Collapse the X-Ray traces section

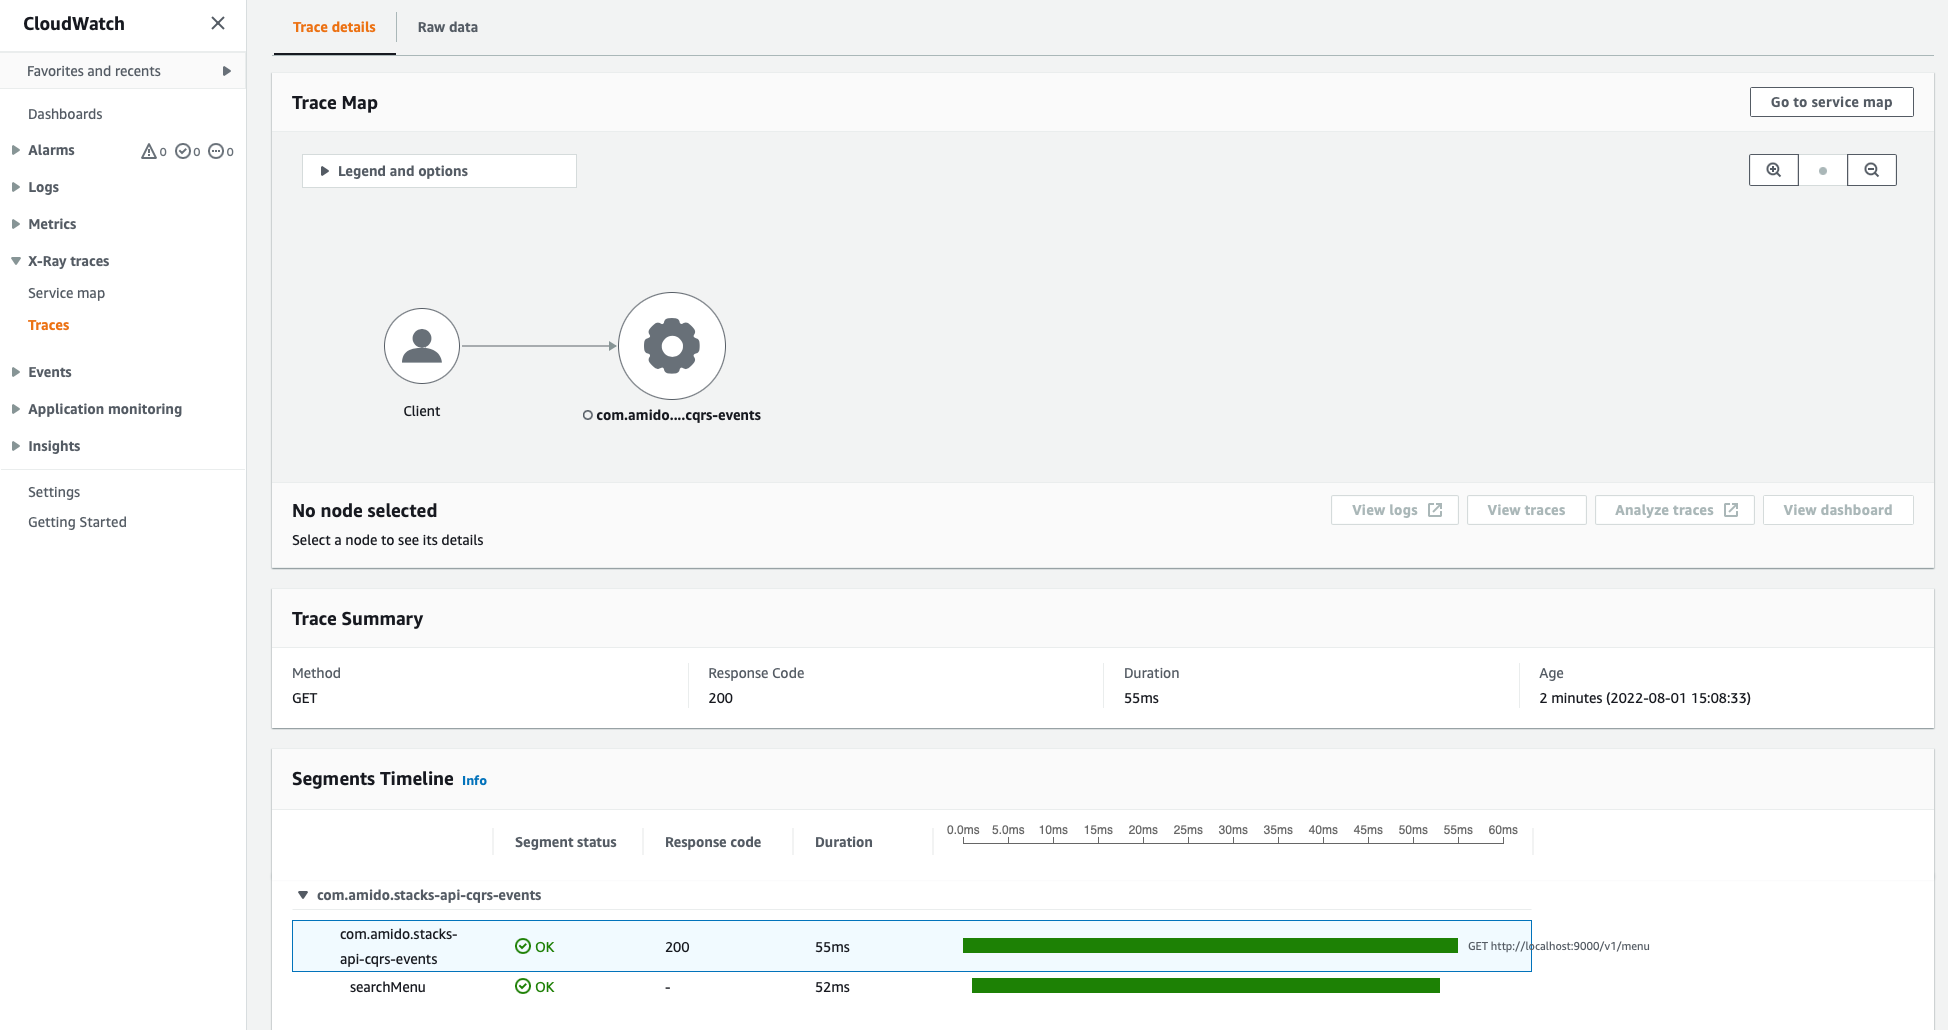tap(16, 261)
